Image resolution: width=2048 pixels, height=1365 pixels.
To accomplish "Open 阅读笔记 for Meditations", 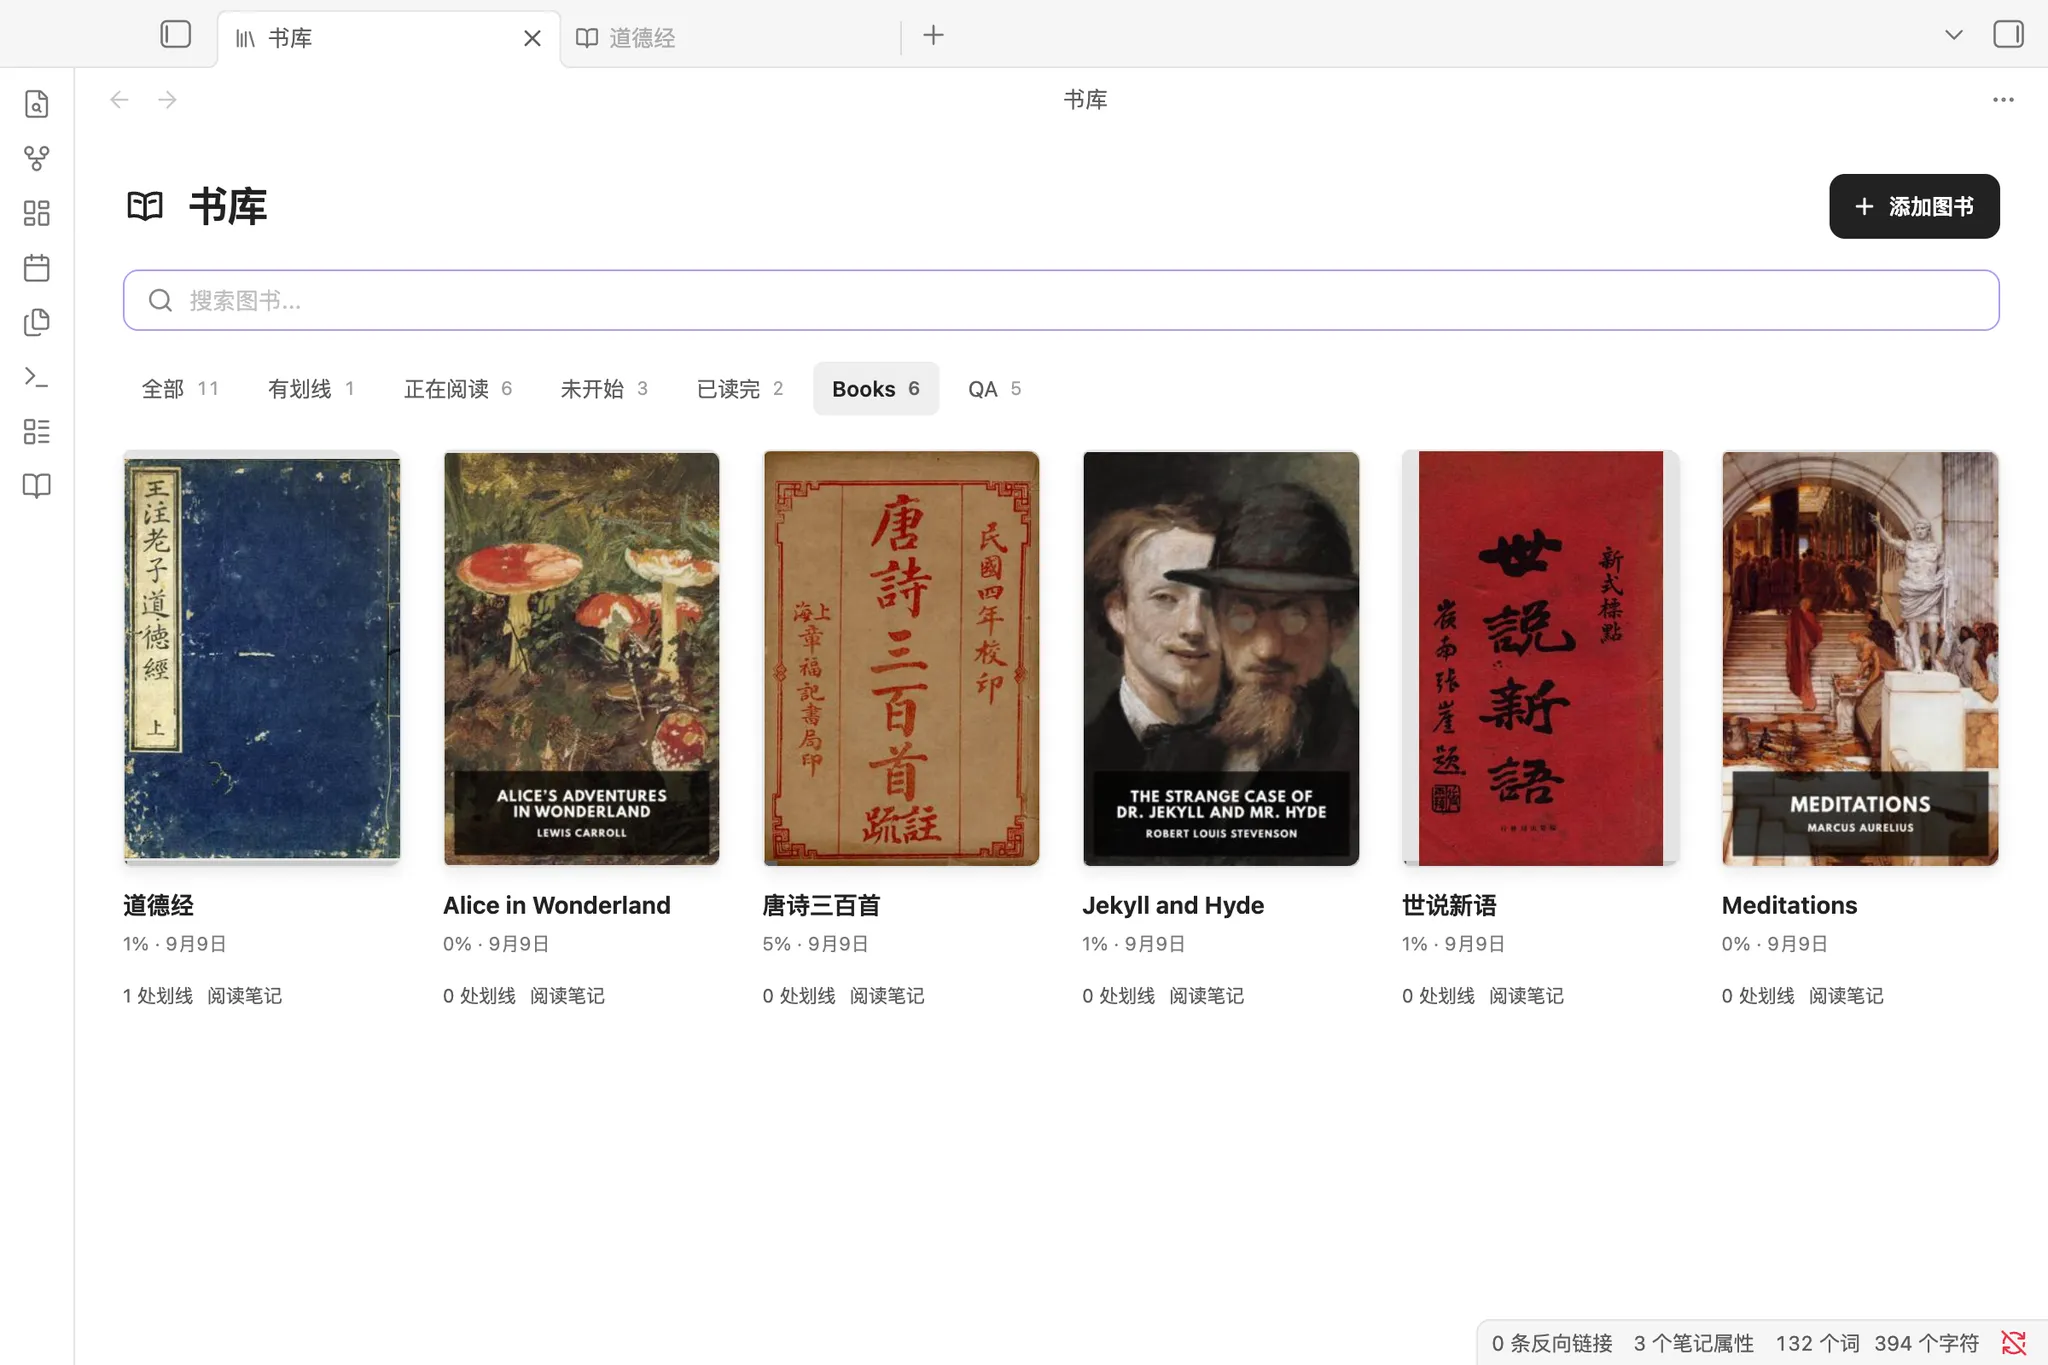I will point(1846,996).
